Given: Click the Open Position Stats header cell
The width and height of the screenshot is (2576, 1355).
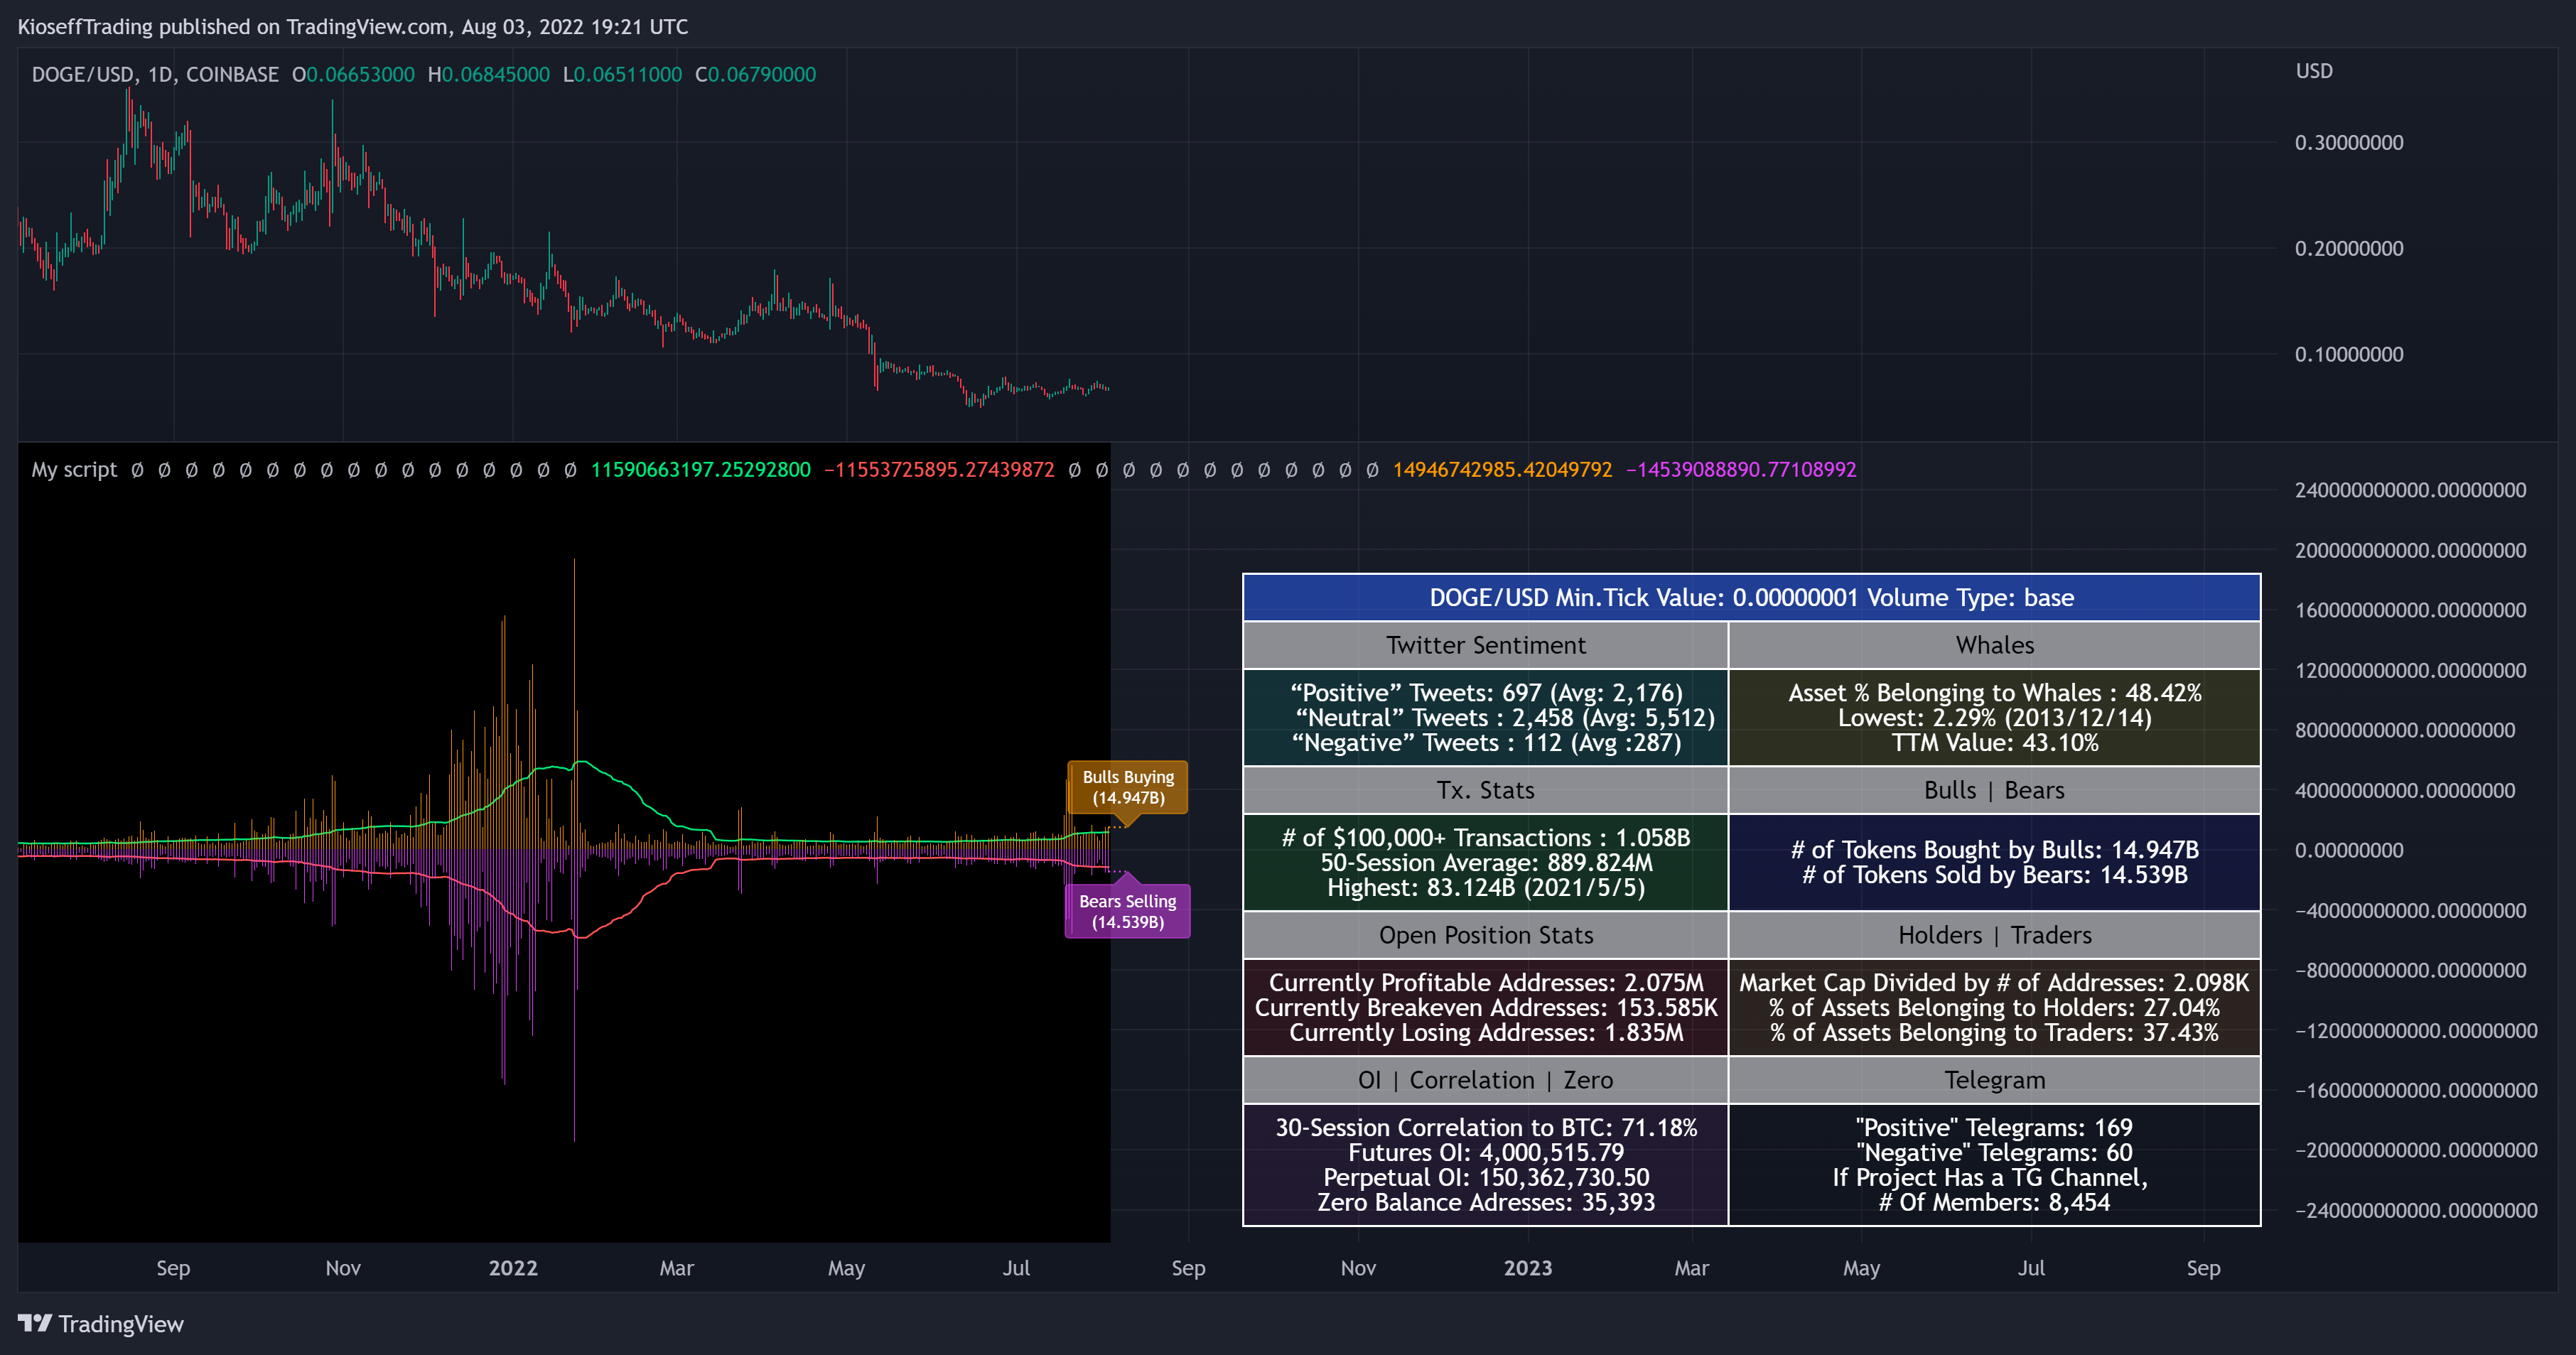Looking at the screenshot, I should [1485, 935].
